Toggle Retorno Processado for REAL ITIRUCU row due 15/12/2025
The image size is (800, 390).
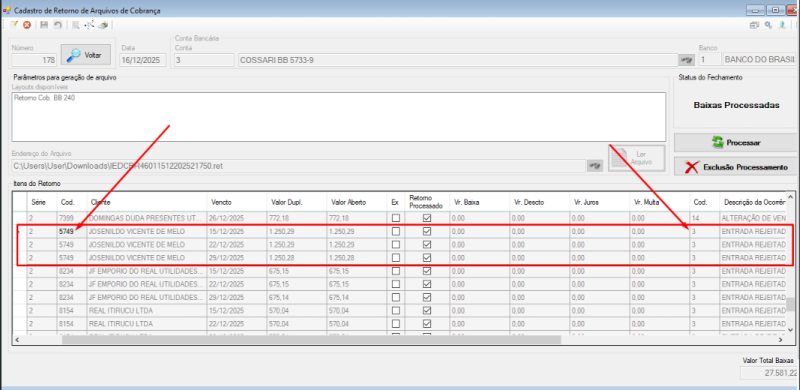[x=427, y=310]
